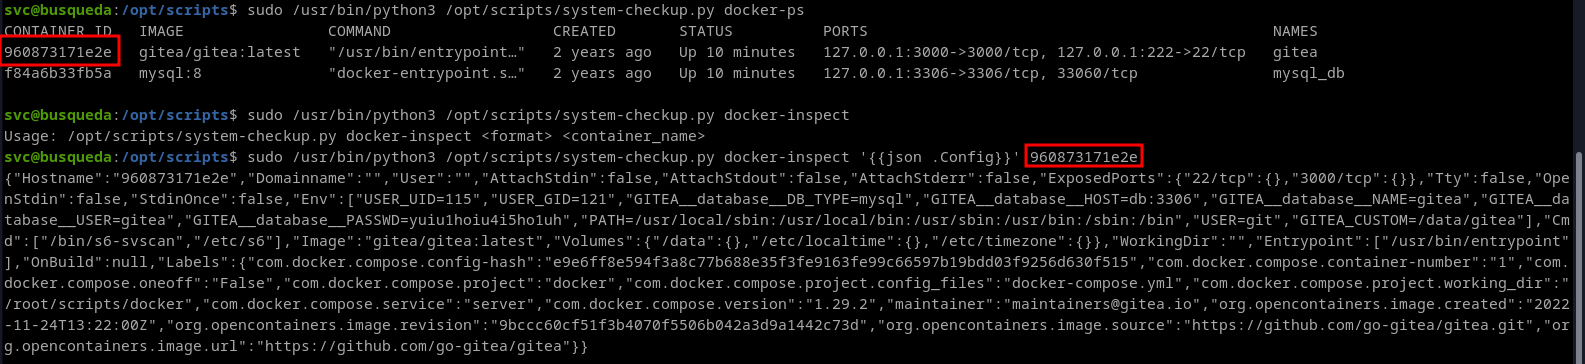This screenshot has width=1585, height=364.
Task: Click the gitea container name under NAMES
Action: pos(1295,52)
